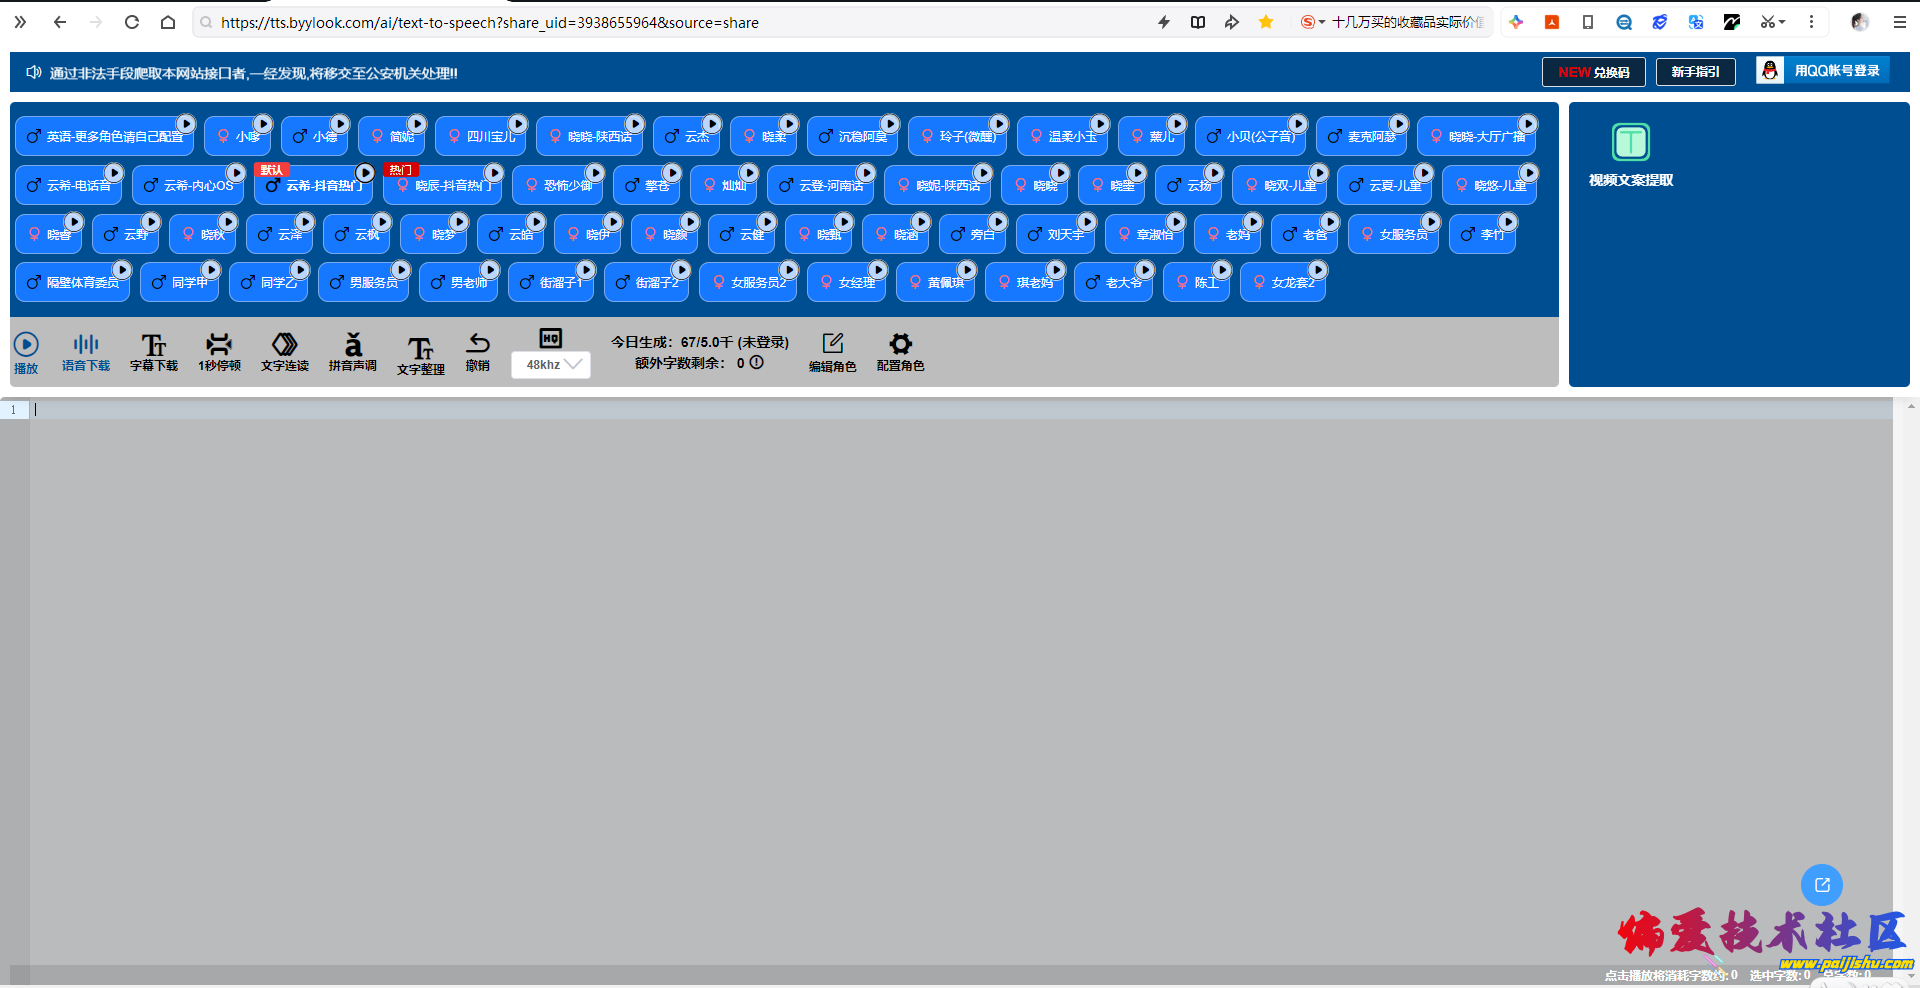The width and height of the screenshot is (1920, 988).
Task: Log in with 用QQ帐号登录
Action: coord(1822,71)
